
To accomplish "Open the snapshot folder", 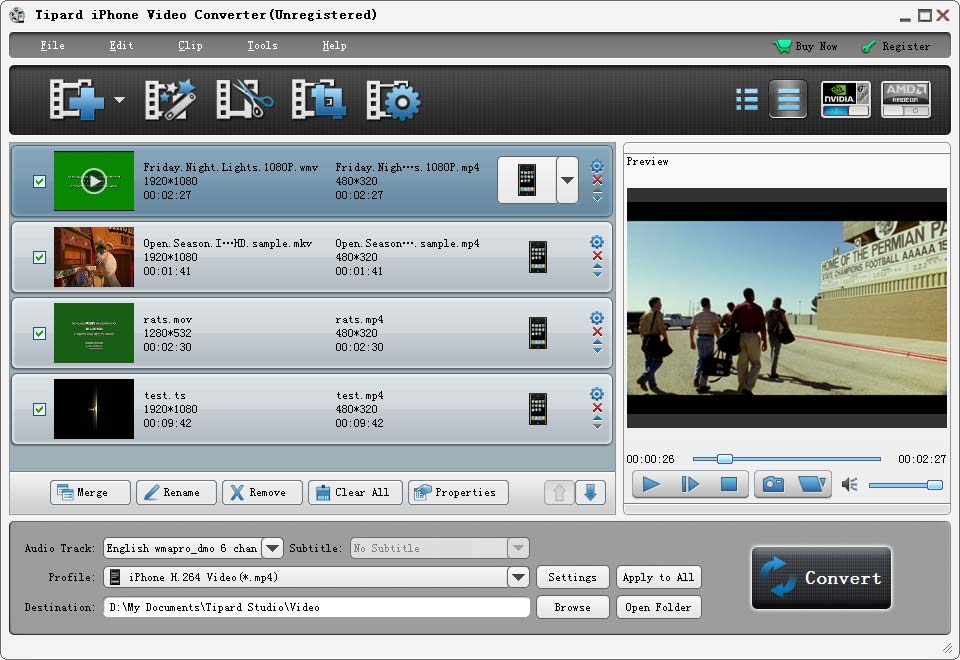I will (x=812, y=484).
